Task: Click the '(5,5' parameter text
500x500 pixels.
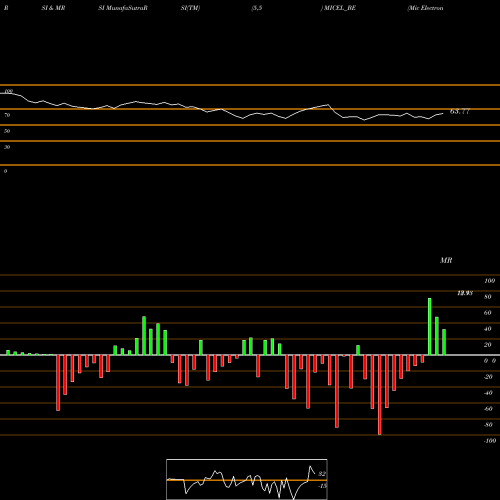Action: (x=257, y=8)
